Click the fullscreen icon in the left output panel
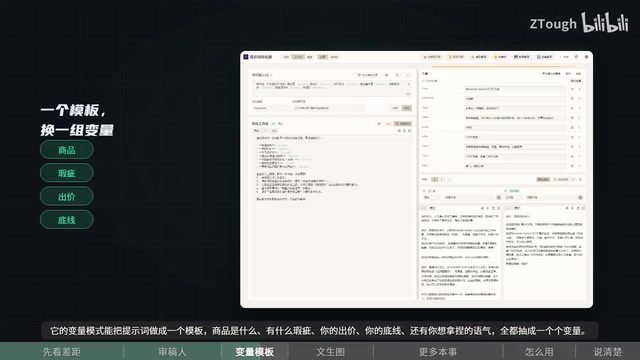This screenshot has height=360, width=640. (498, 208)
